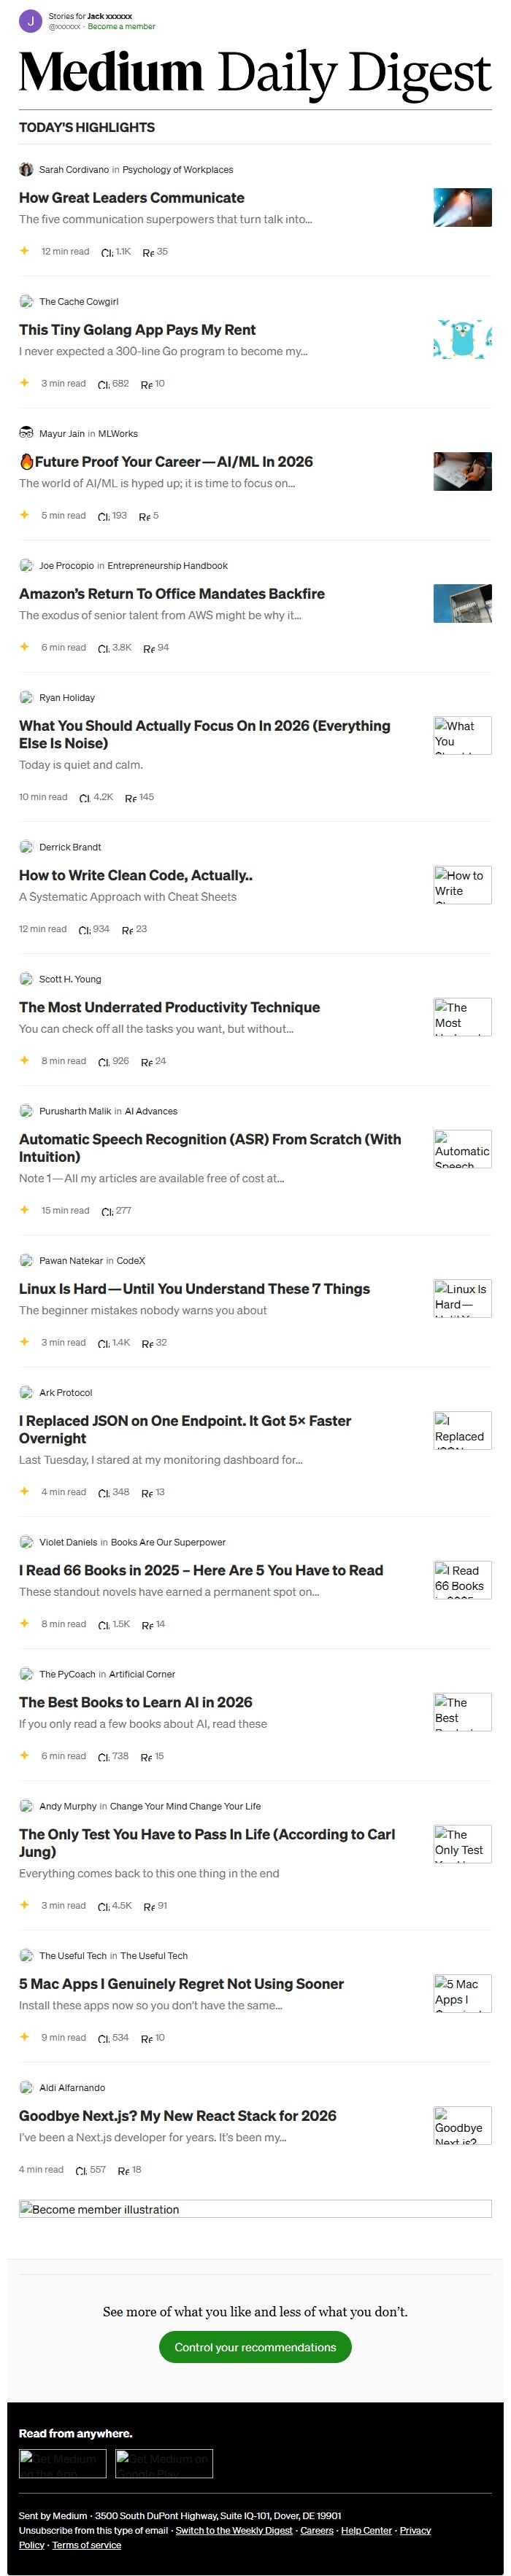Click Sarah Cordivano's author avatar

click(26, 169)
